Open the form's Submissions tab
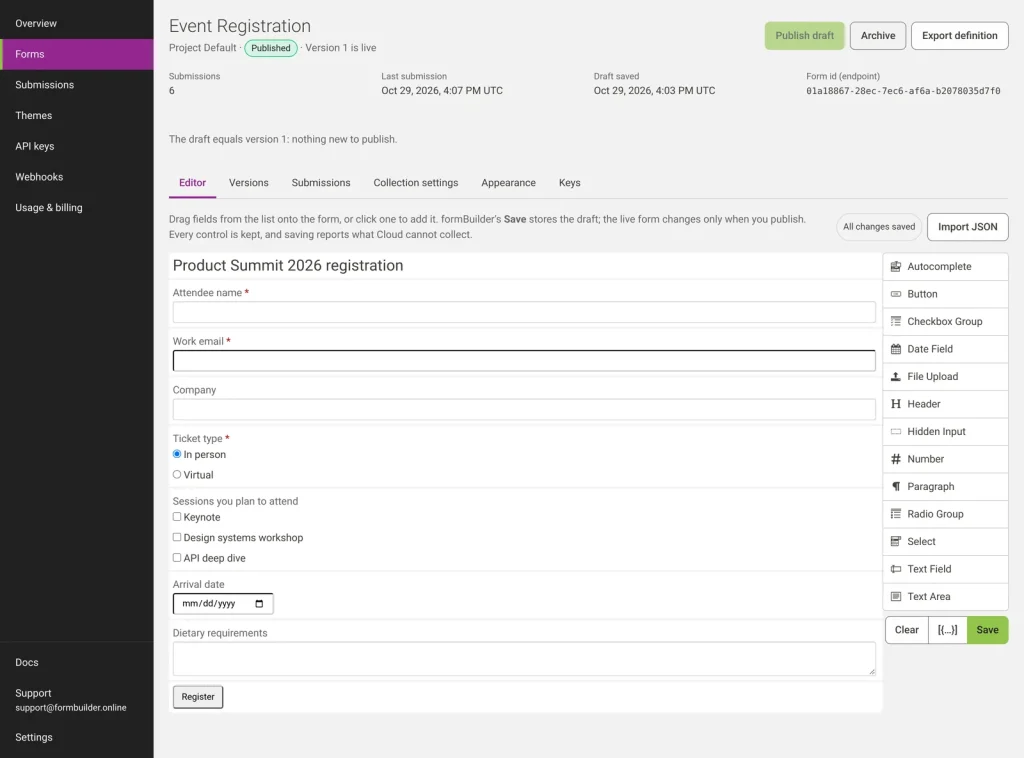The image size is (1024, 758). point(321,183)
